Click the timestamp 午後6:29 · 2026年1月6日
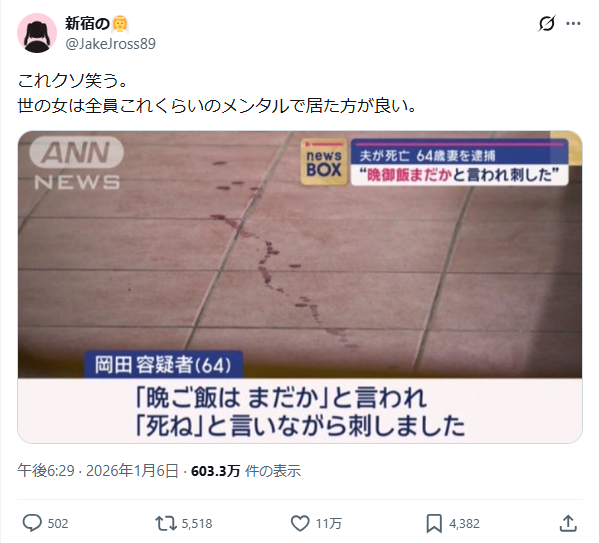The height and width of the screenshot is (543, 599). point(98,471)
